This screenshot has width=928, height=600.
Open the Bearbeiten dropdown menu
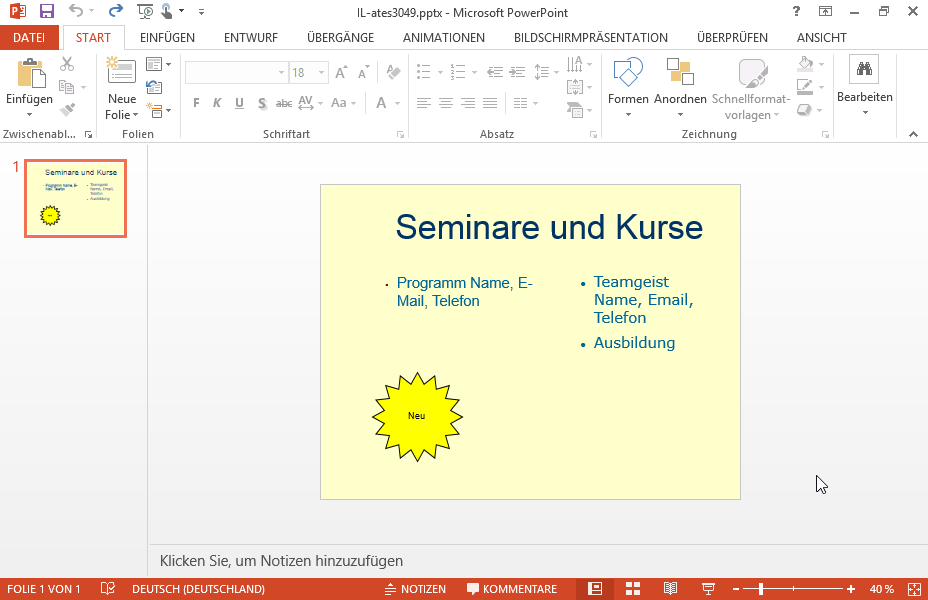coord(864,87)
